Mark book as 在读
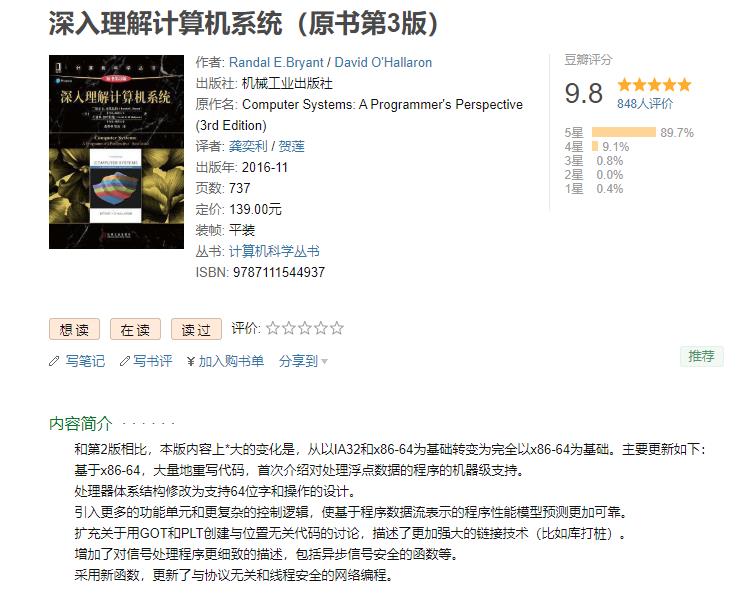The image size is (743, 596). [136, 329]
